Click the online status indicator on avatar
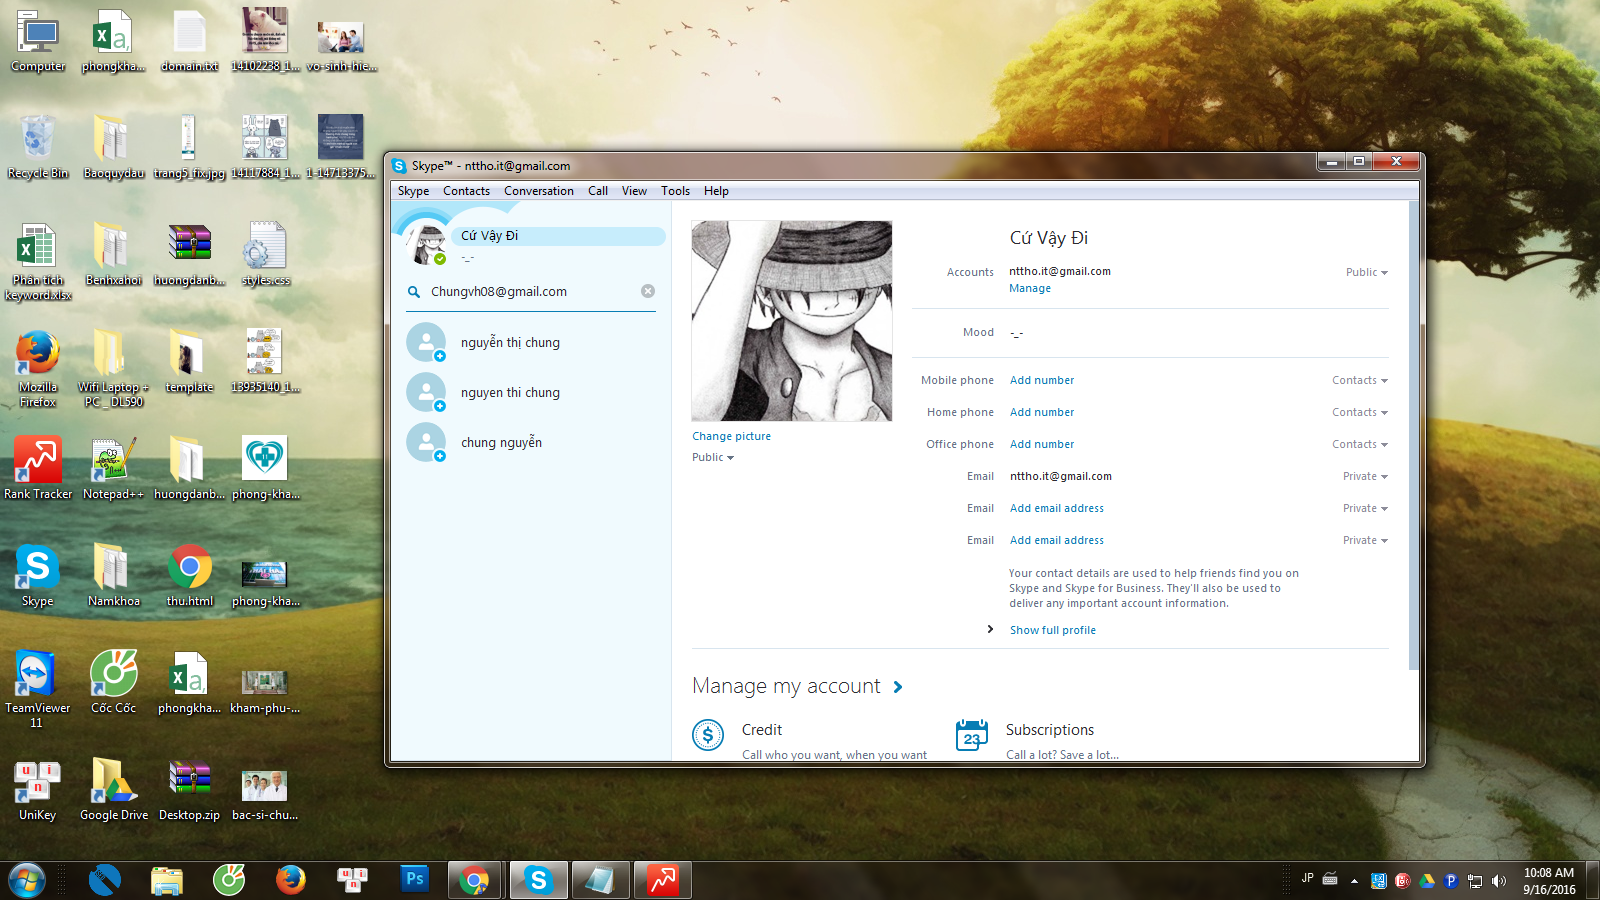Image resolution: width=1600 pixels, height=900 pixels. 440,259
